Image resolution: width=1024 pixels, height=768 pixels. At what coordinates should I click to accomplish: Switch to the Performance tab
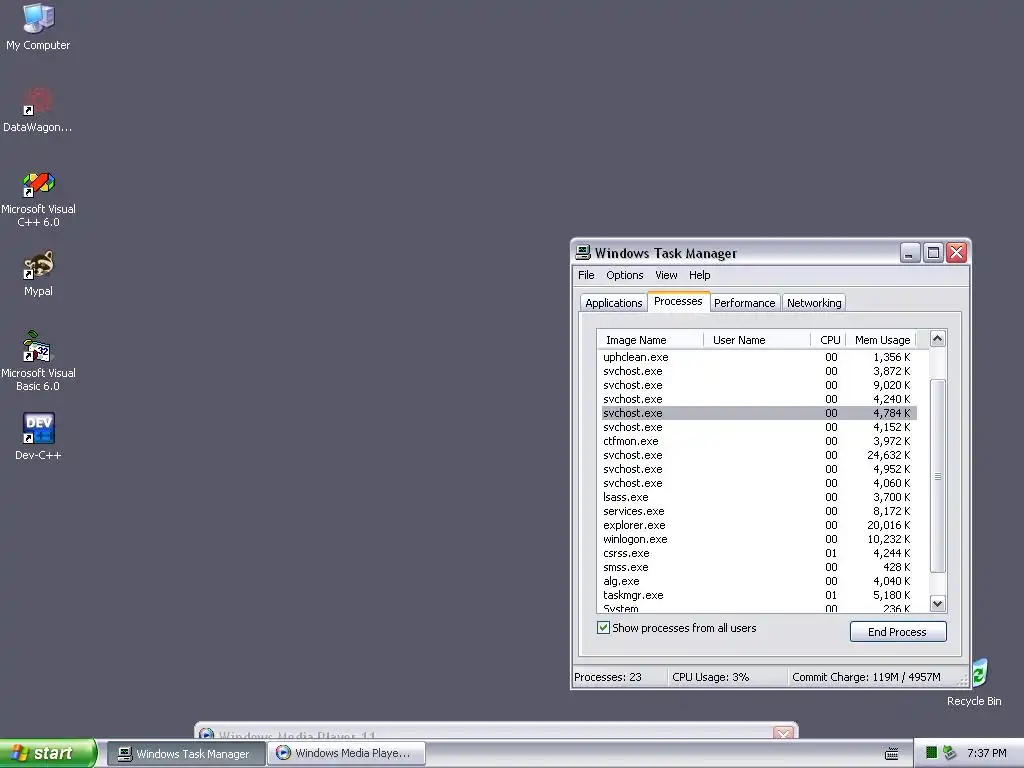(744, 303)
